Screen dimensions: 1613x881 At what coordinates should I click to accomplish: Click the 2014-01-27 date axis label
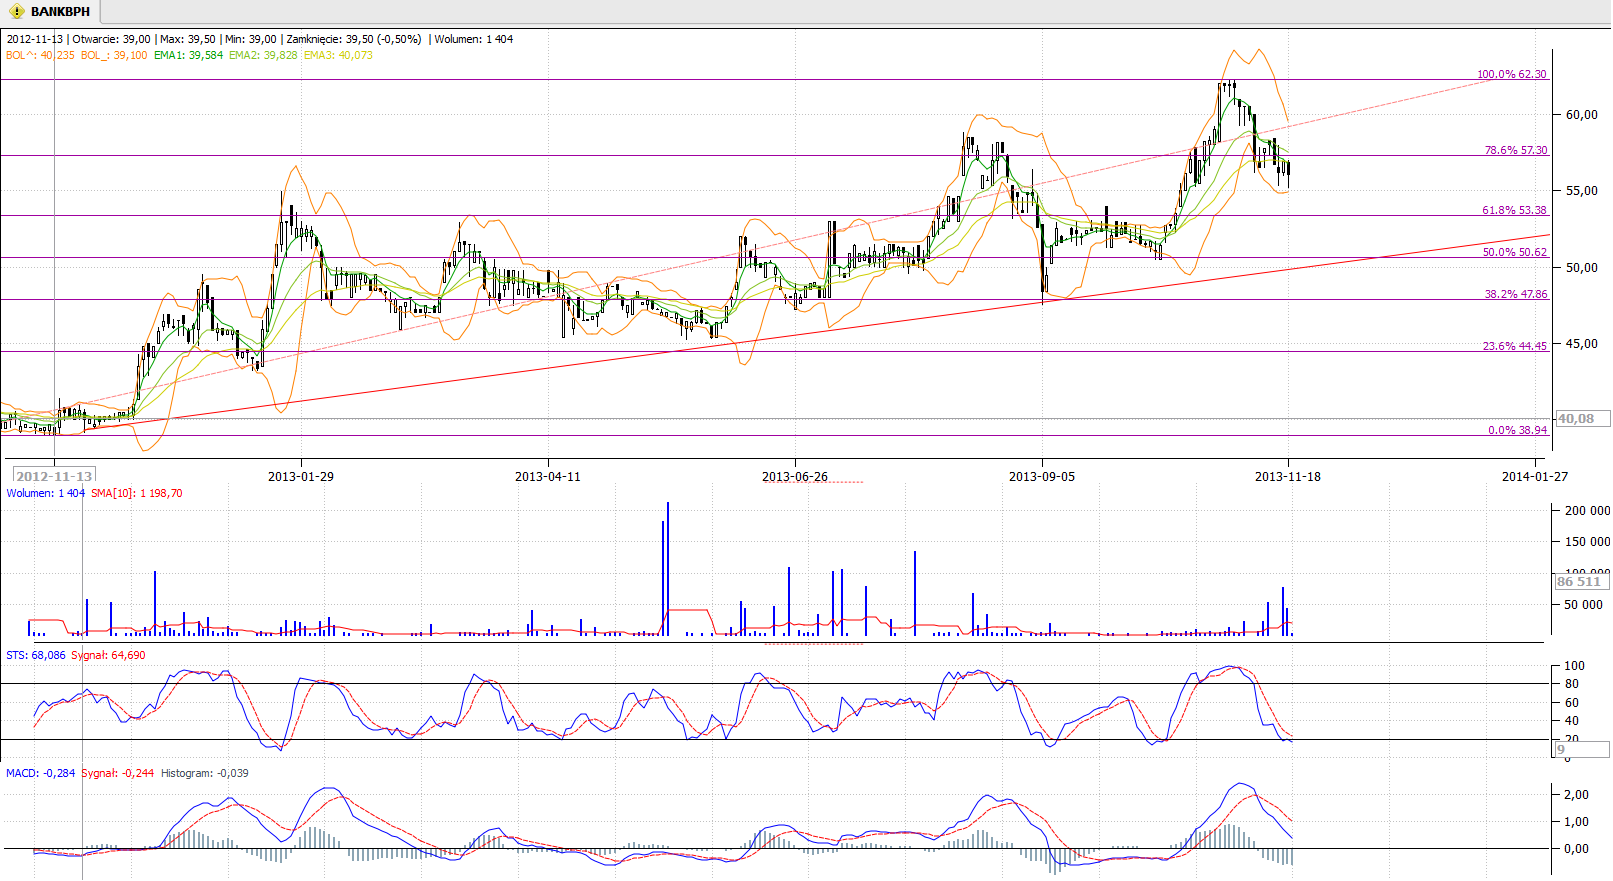(1535, 476)
